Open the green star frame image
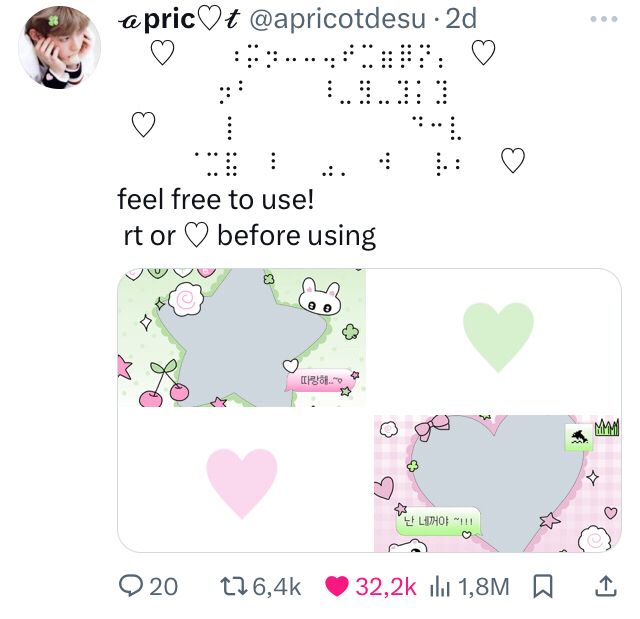The image size is (640, 619). [x=242, y=338]
